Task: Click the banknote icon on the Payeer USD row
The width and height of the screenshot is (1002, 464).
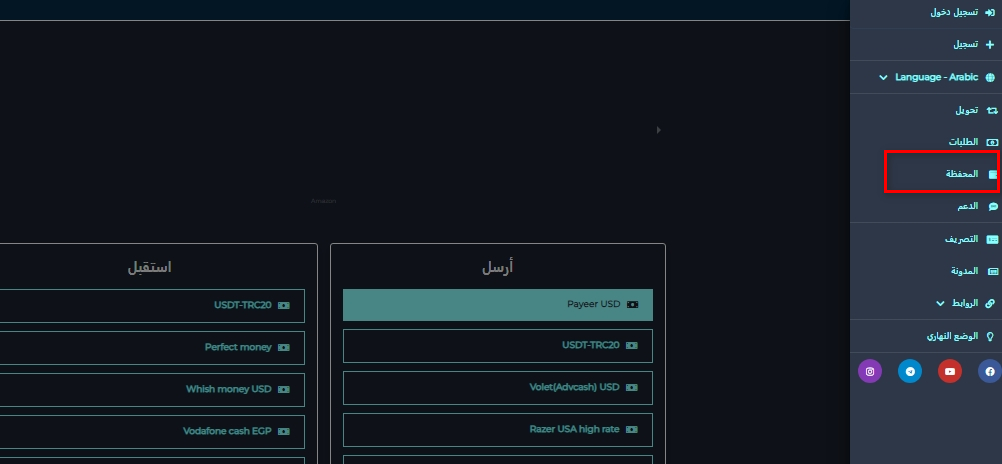Action: (x=632, y=305)
